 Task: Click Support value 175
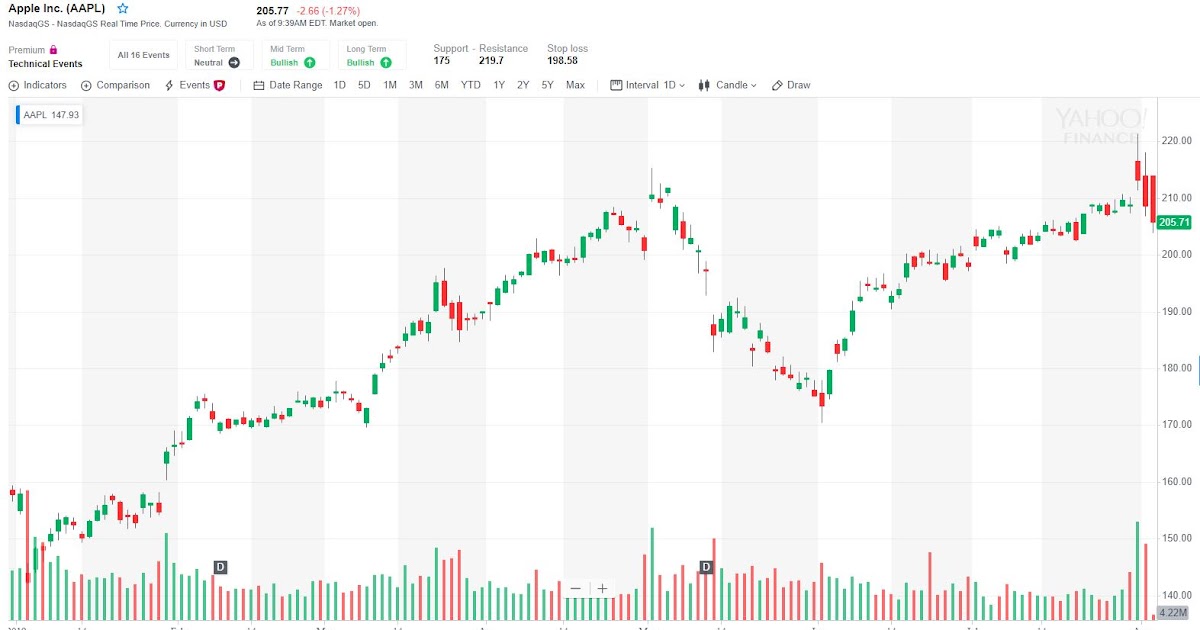(441, 61)
